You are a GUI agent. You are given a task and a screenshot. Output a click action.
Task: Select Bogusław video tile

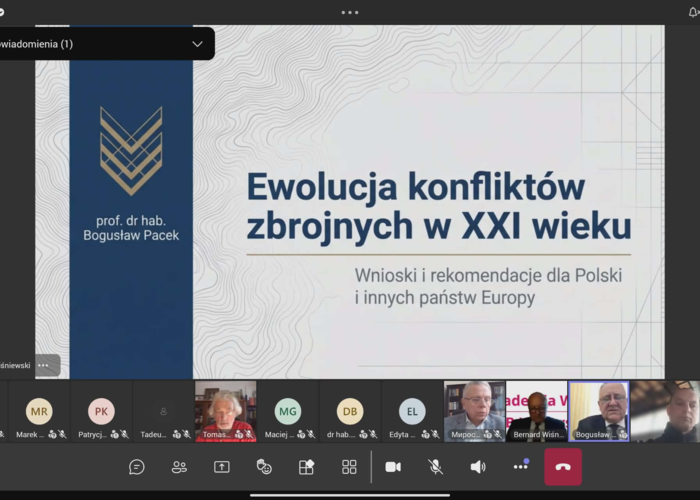(599, 412)
